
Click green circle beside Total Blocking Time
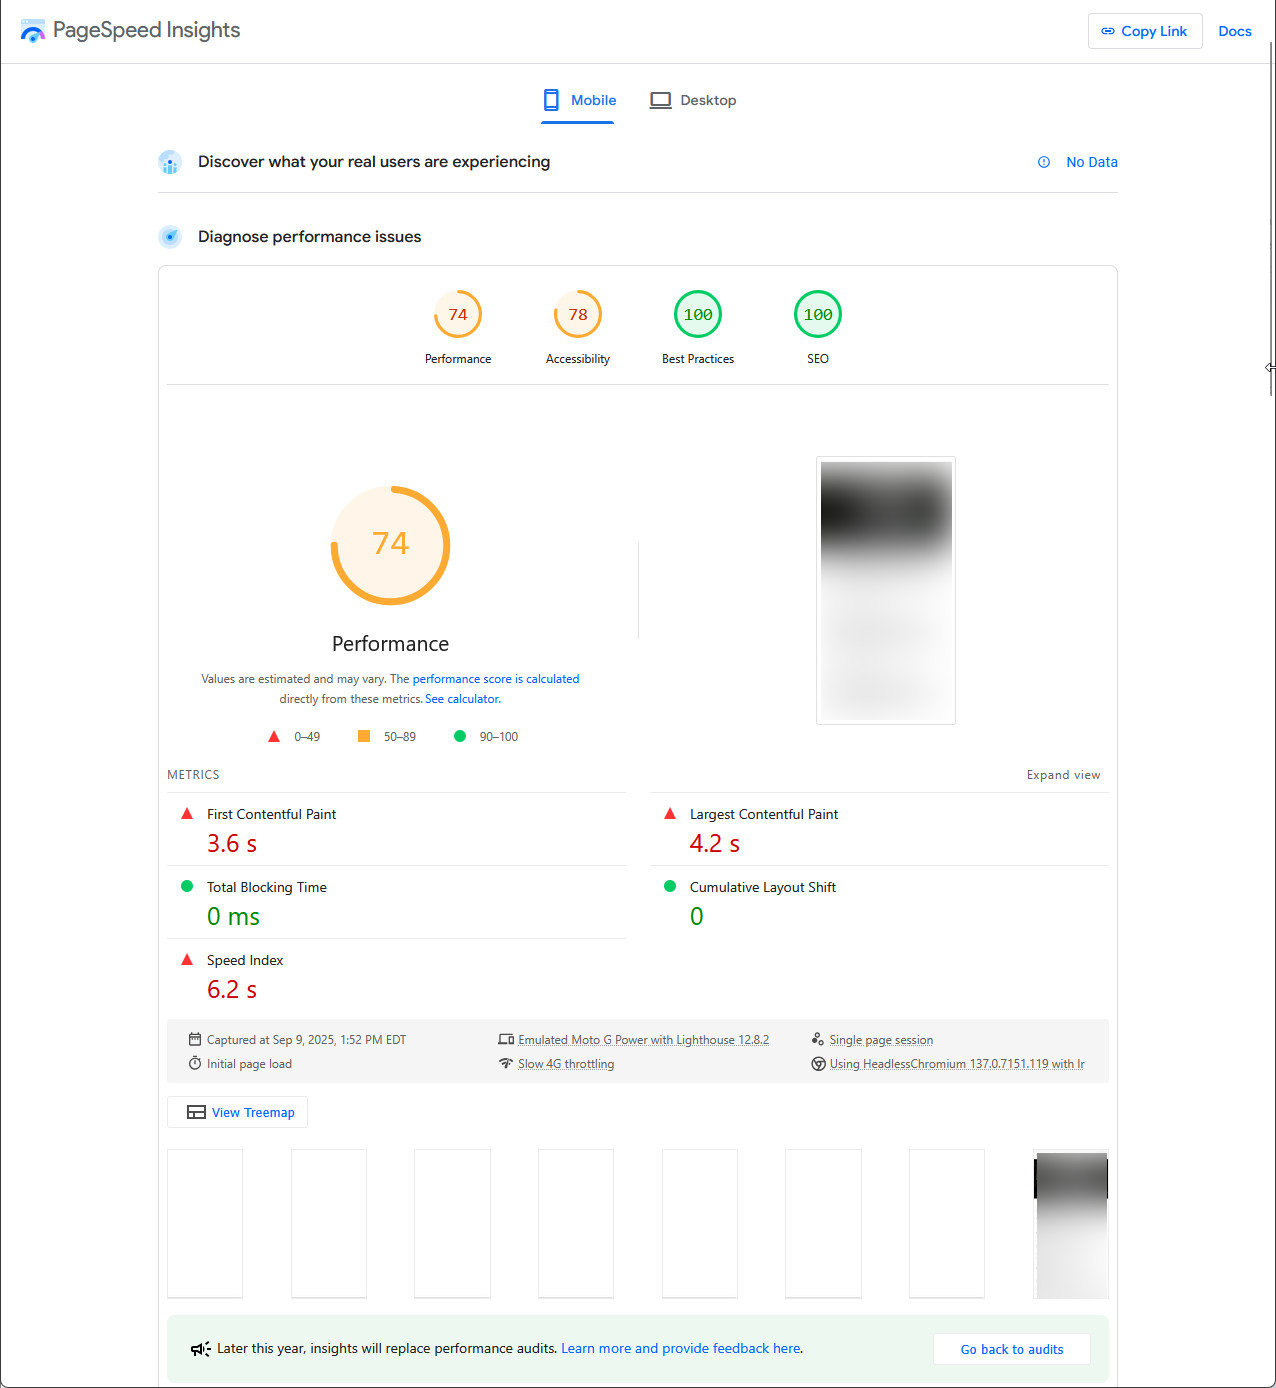tap(187, 886)
